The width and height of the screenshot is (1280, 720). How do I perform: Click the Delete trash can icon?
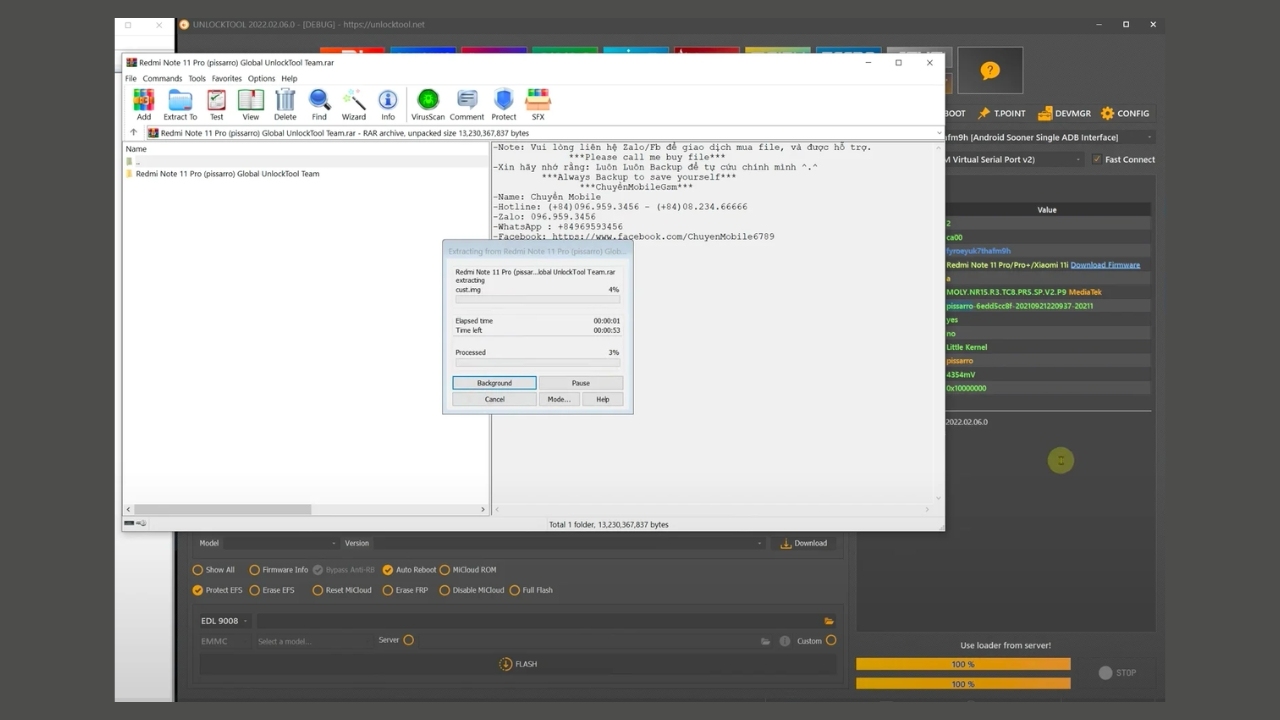285,104
